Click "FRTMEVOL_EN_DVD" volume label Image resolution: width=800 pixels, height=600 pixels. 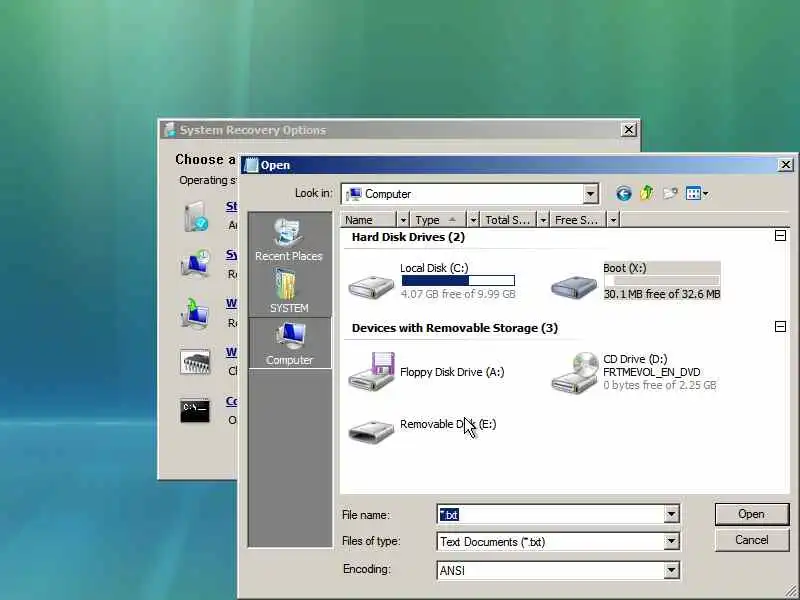652,372
